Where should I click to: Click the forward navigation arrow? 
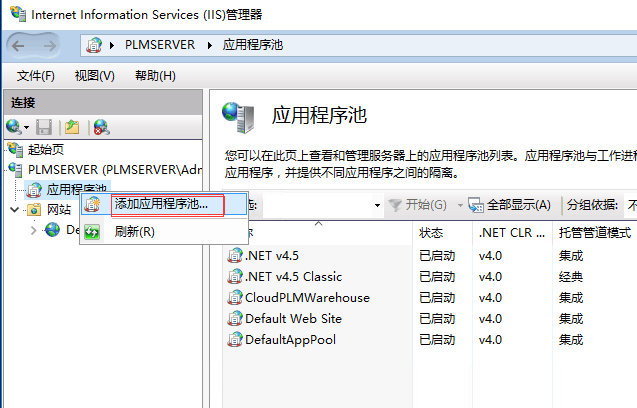(x=50, y=46)
